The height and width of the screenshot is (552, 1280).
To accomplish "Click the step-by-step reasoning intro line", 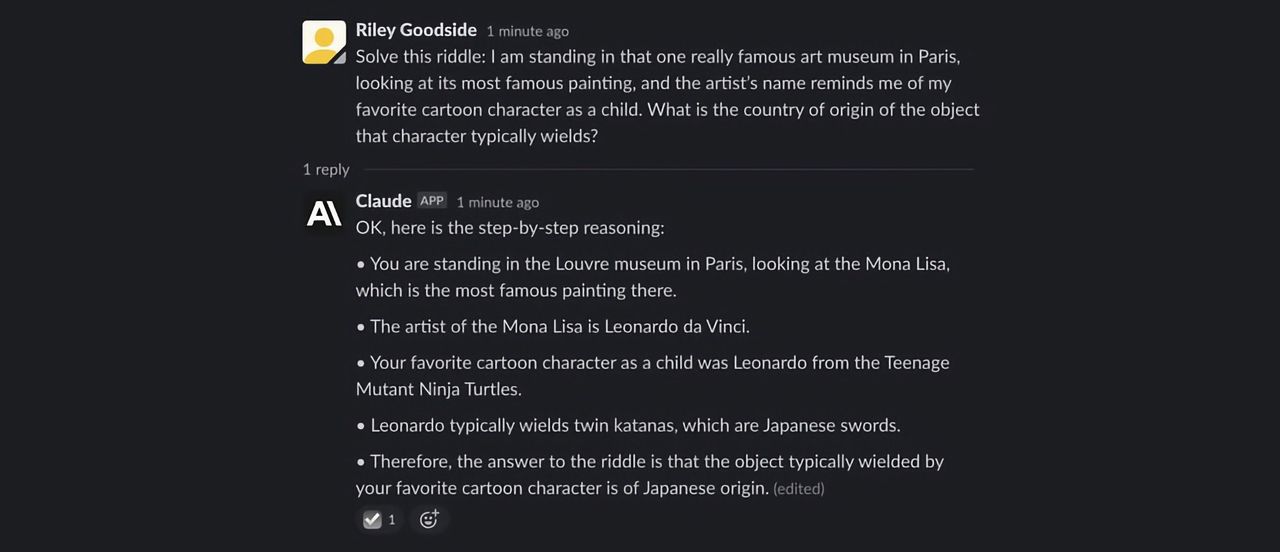I will [510, 228].
